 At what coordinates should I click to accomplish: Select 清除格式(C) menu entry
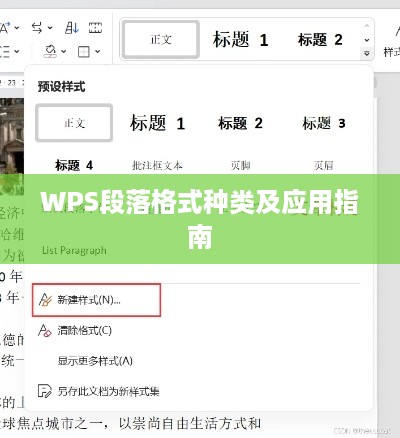click(75, 331)
